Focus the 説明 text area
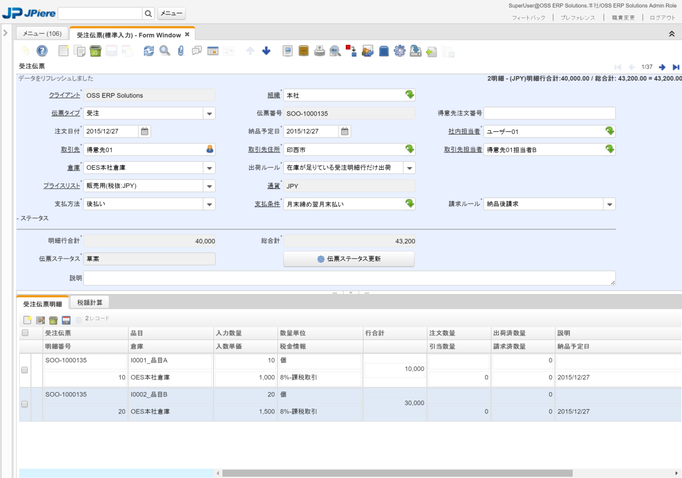The height and width of the screenshot is (478, 682). tap(349, 278)
